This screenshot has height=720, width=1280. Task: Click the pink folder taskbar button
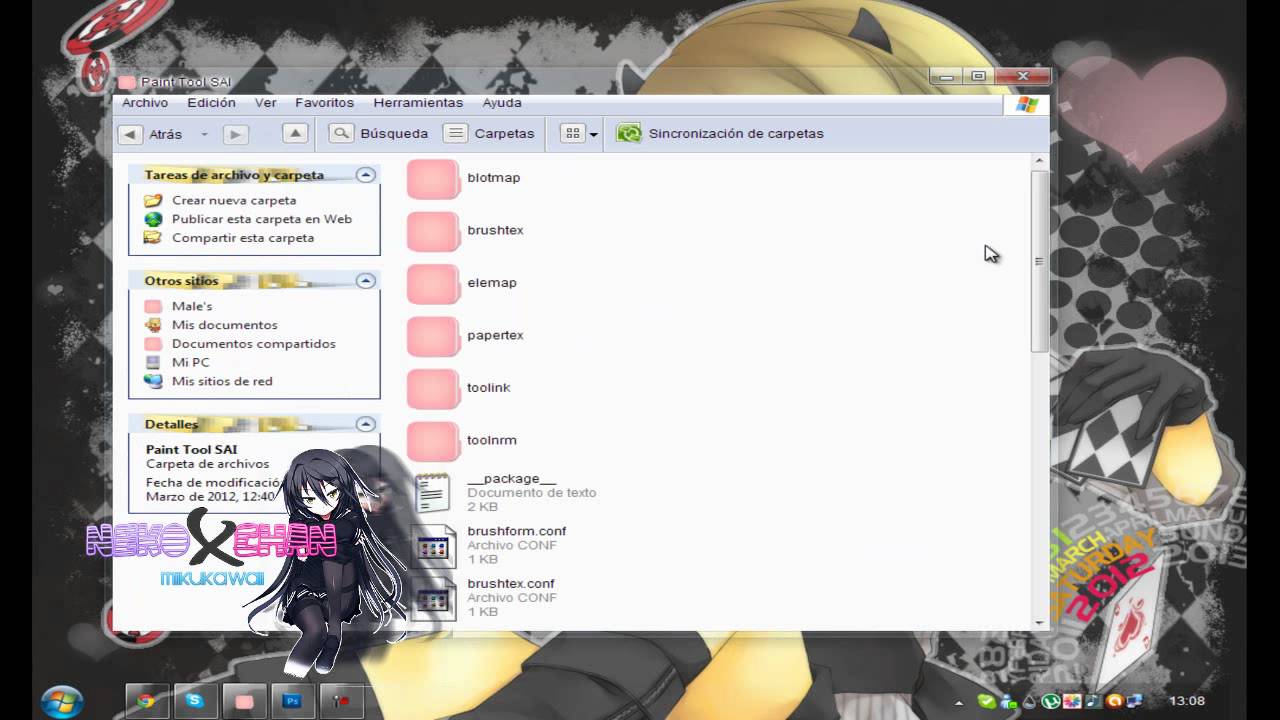244,701
